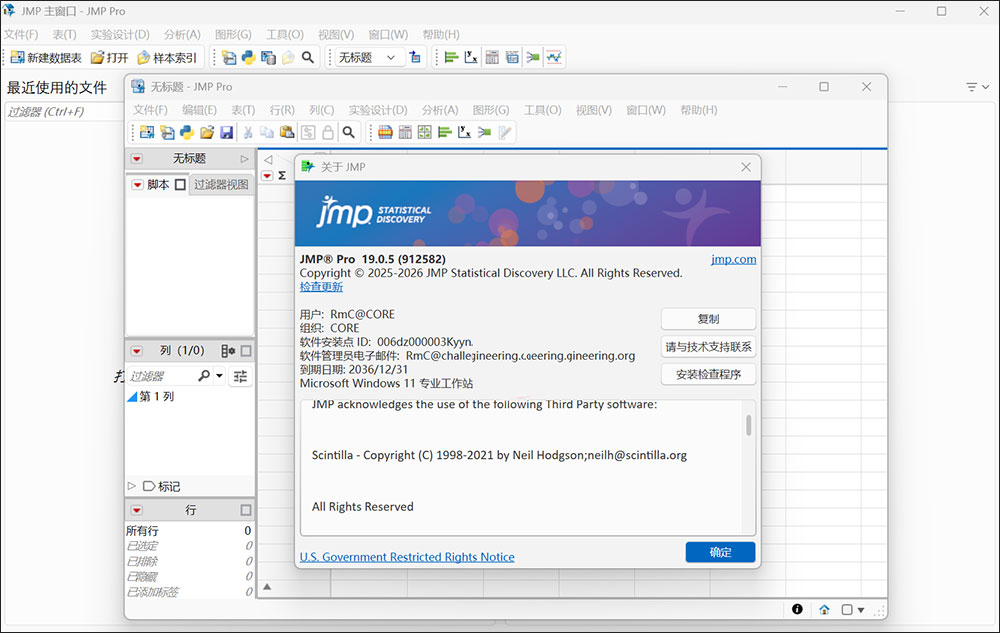Open 编辑(E) menu in 无标题 window
The height and width of the screenshot is (633, 1000).
199,110
